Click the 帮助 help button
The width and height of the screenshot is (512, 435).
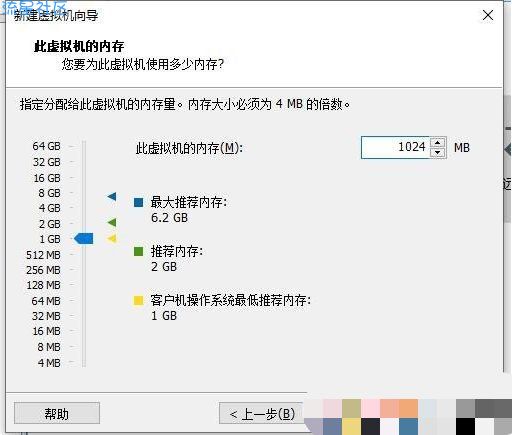57,413
